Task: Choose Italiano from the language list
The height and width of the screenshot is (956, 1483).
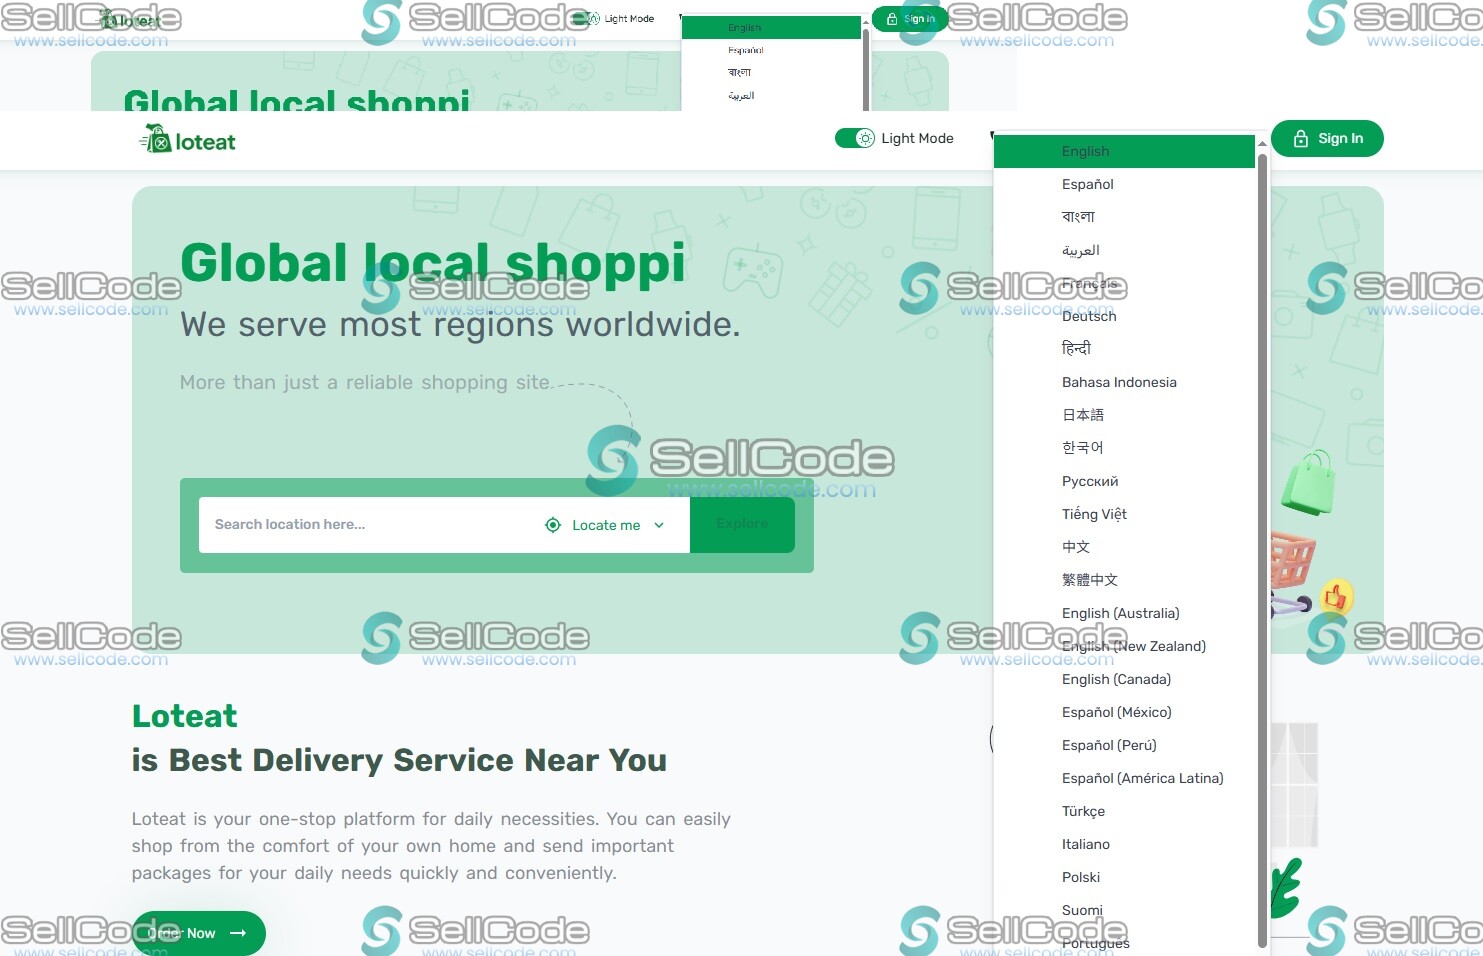Action: [1085, 844]
